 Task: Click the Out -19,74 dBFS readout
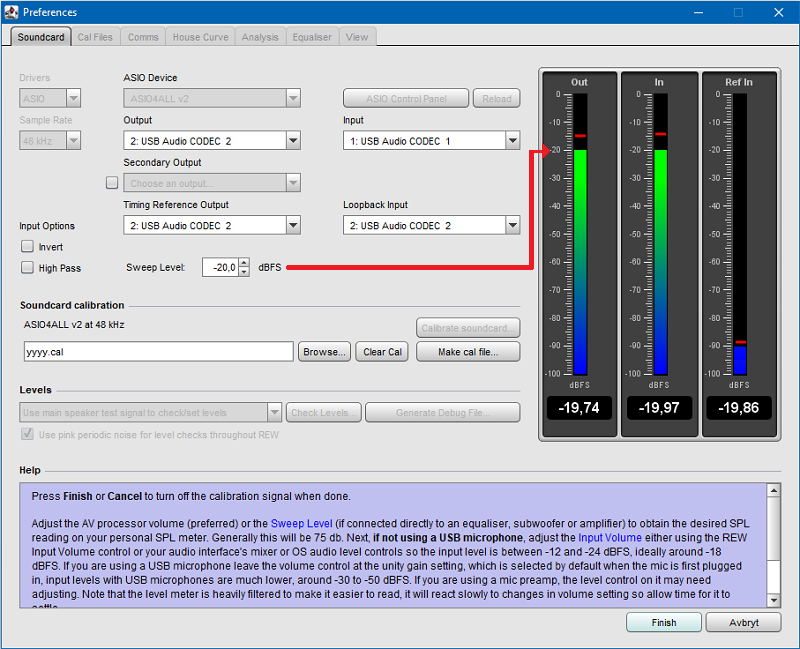(x=579, y=408)
